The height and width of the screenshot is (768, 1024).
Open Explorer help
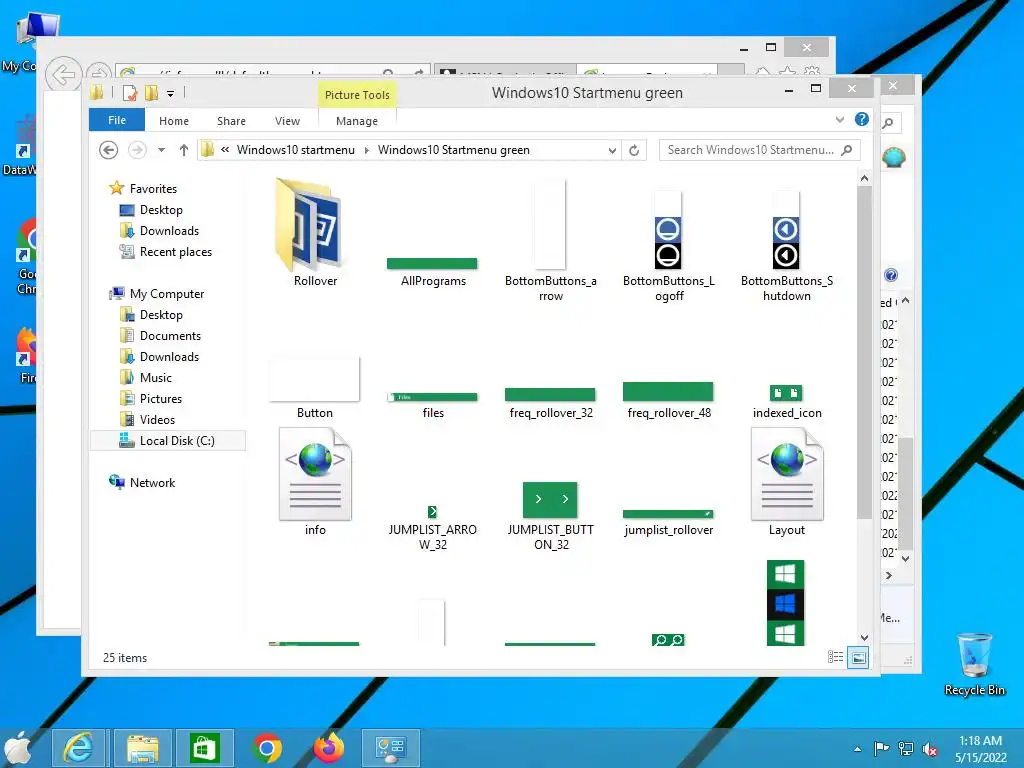[x=862, y=119]
